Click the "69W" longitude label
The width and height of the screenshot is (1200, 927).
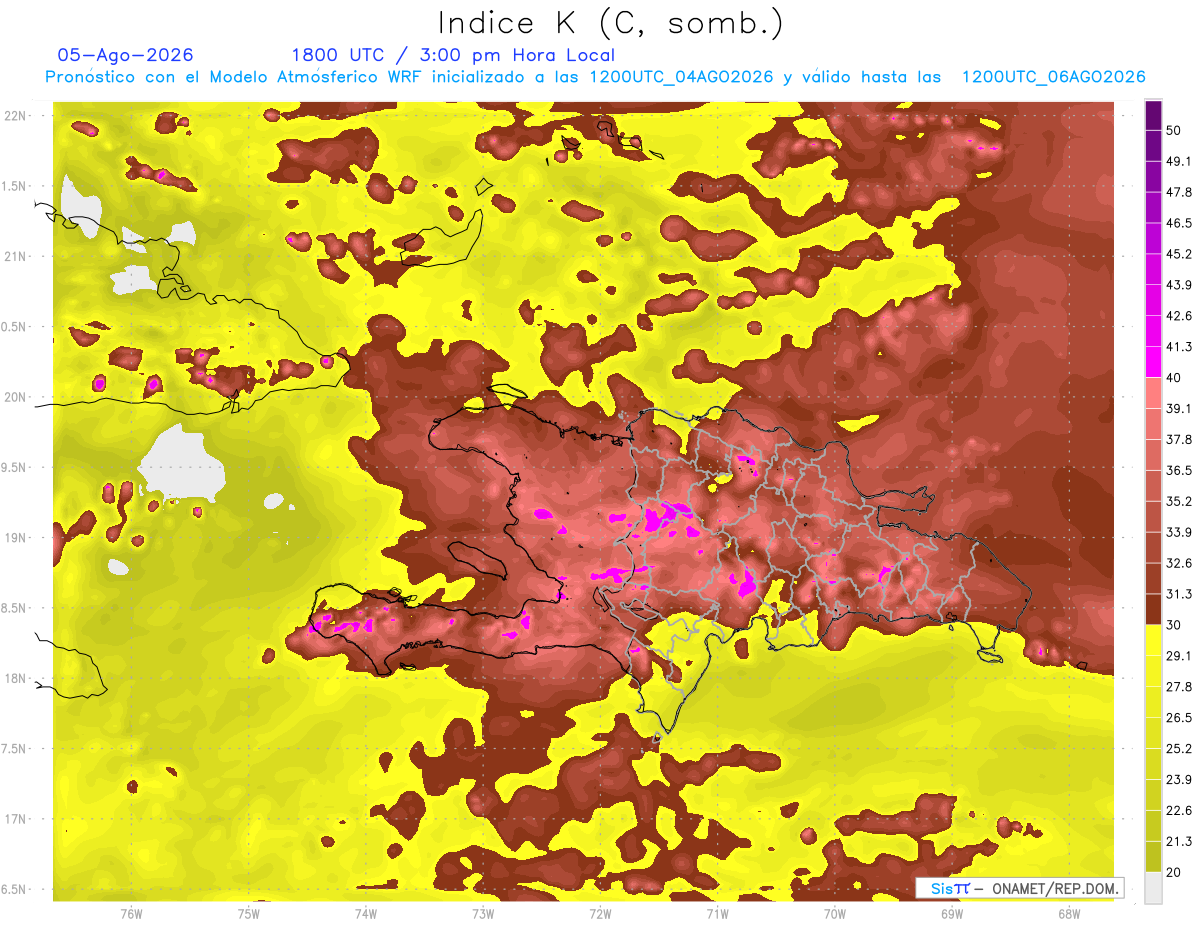point(952,913)
